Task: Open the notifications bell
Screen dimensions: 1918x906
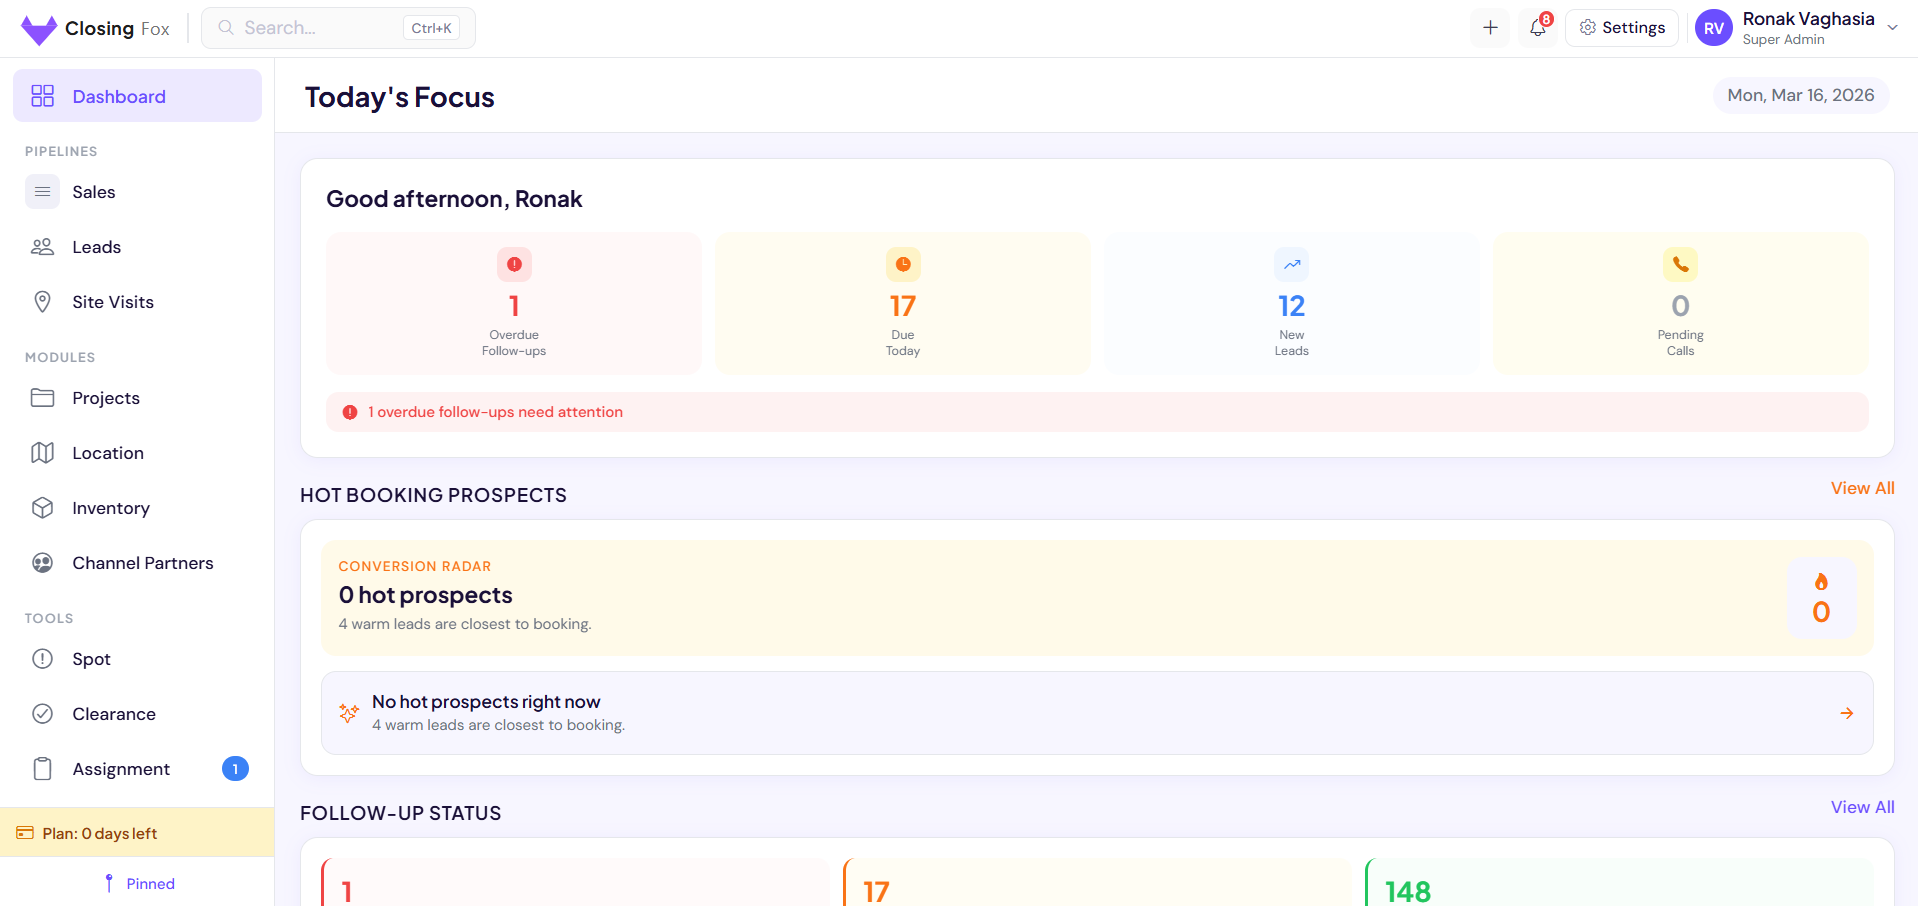Action: (1537, 27)
